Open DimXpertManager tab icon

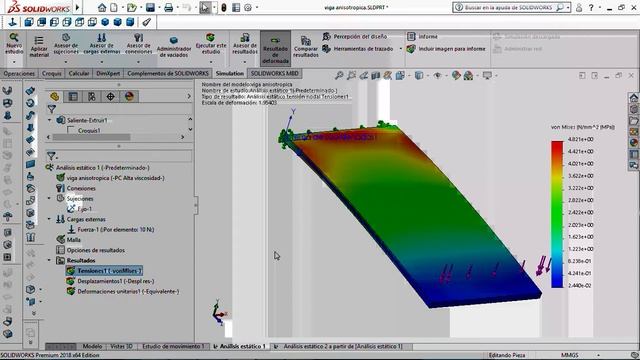click(111, 97)
